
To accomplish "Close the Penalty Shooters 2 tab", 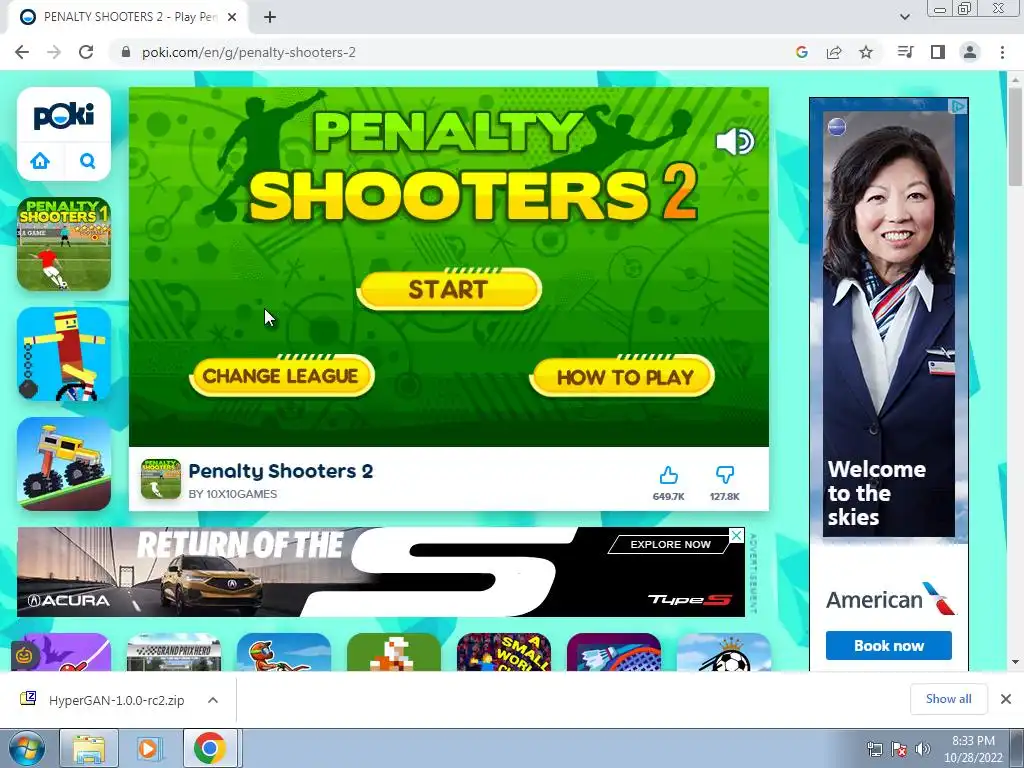I will pyautogui.click(x=232, y=17).
